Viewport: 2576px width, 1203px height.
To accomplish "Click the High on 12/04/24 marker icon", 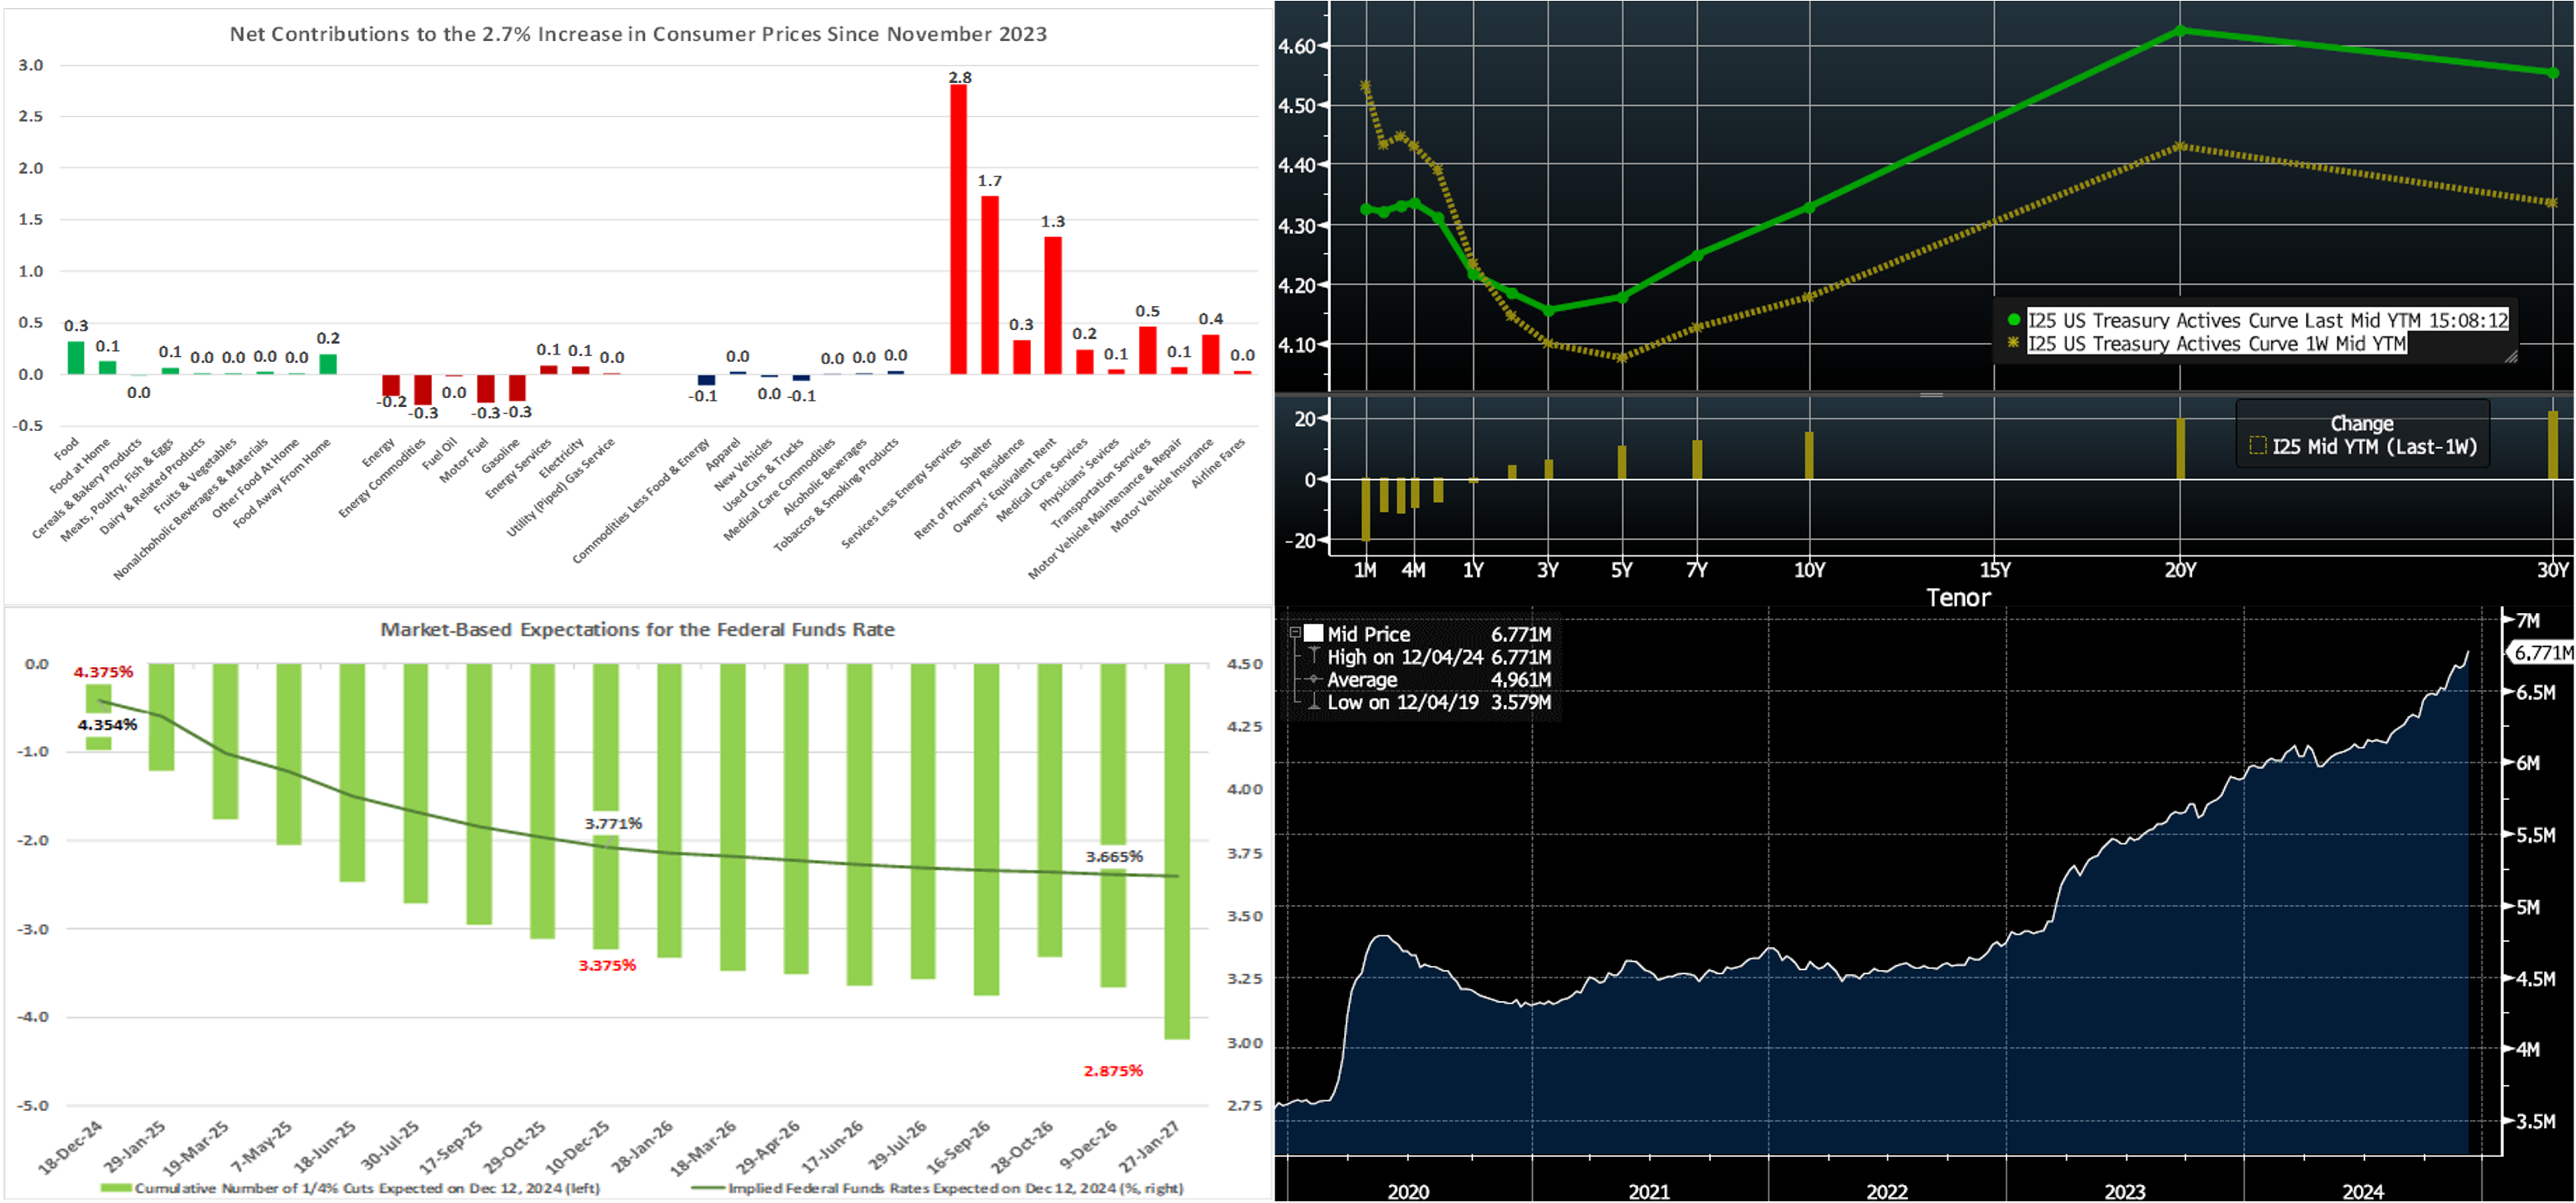I will click(x=1313, y=656).
